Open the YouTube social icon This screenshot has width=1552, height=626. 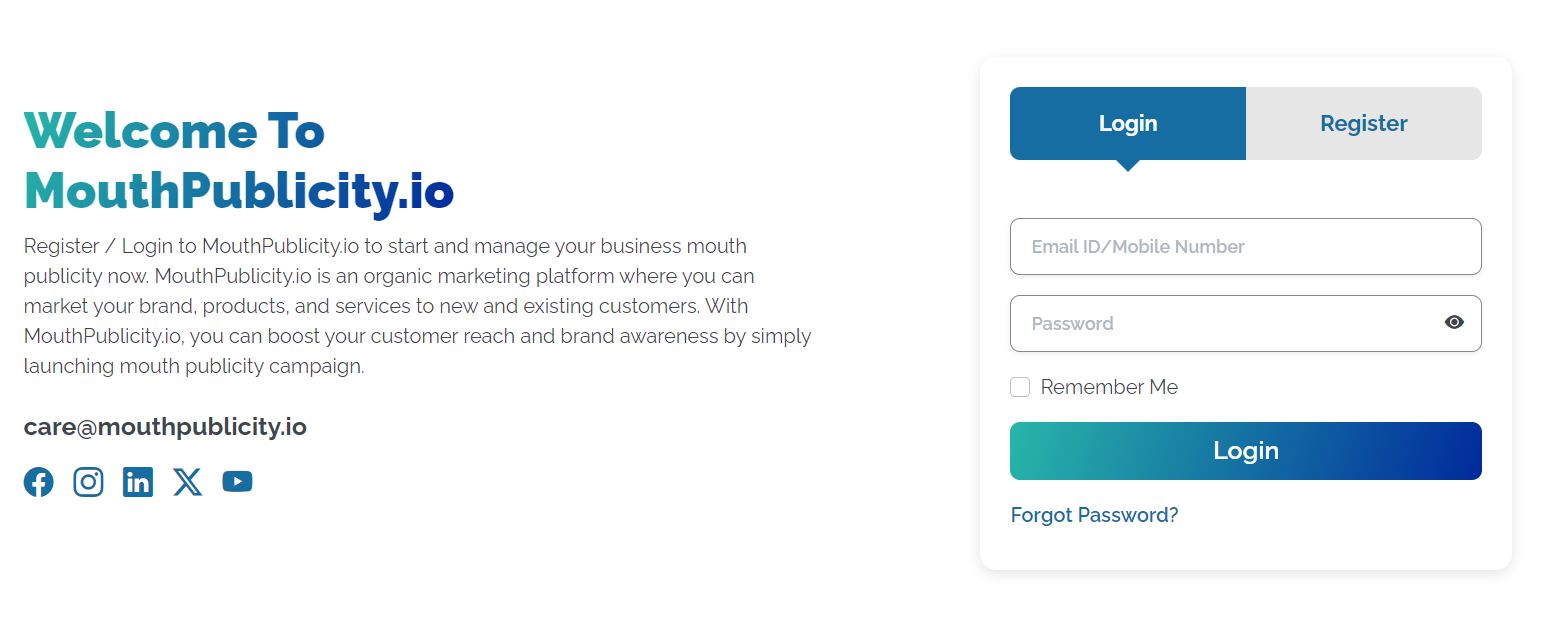[x=237, y=482]
